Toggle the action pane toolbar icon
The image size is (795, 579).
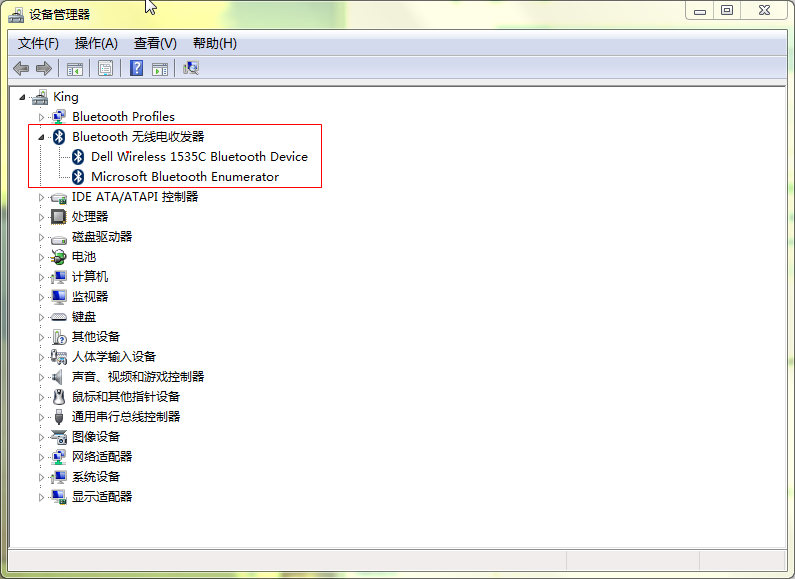coord(160,68)
